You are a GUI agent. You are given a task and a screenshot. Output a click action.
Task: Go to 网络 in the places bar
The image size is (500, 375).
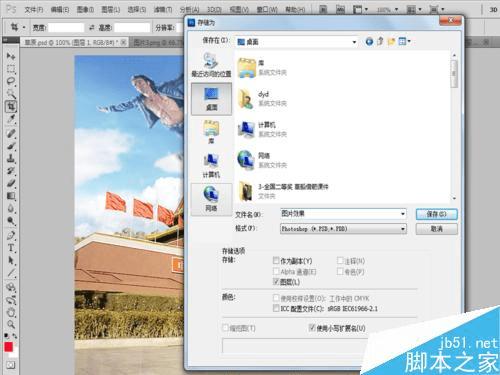click(x=211, y=199)
